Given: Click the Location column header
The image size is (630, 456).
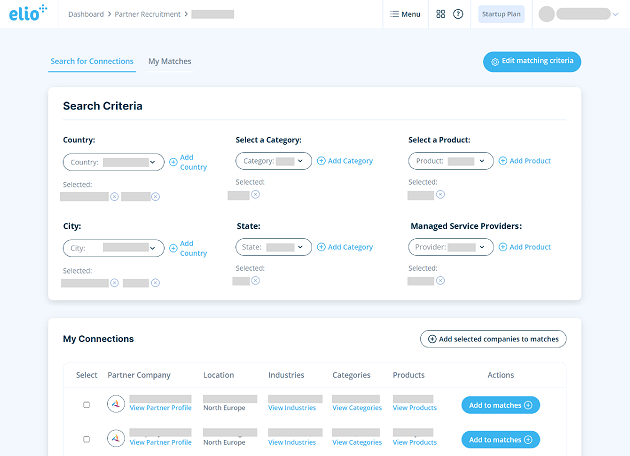Looking at the screenshot, I should [x=219, y=375].
